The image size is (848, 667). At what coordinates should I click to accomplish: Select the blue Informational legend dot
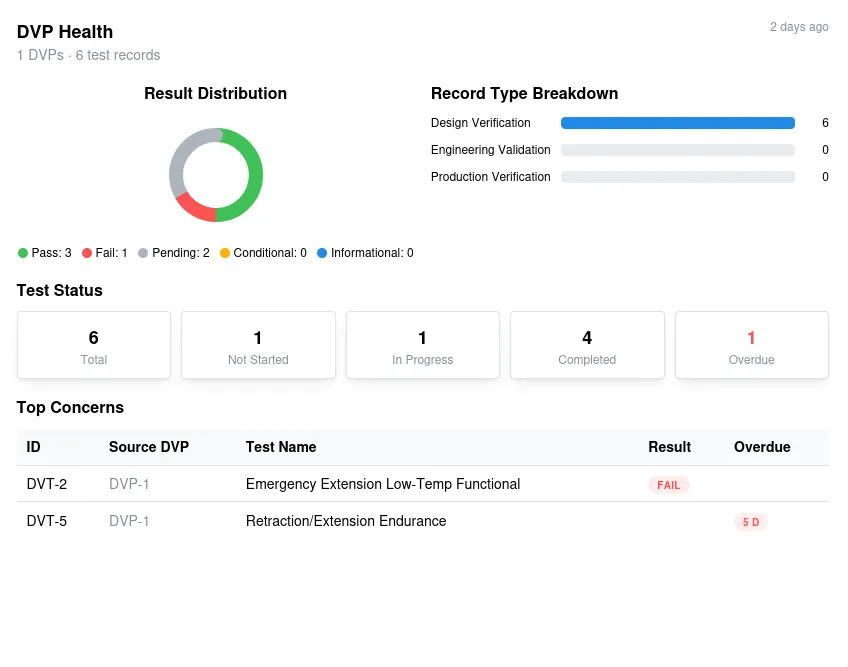[322, 253]
